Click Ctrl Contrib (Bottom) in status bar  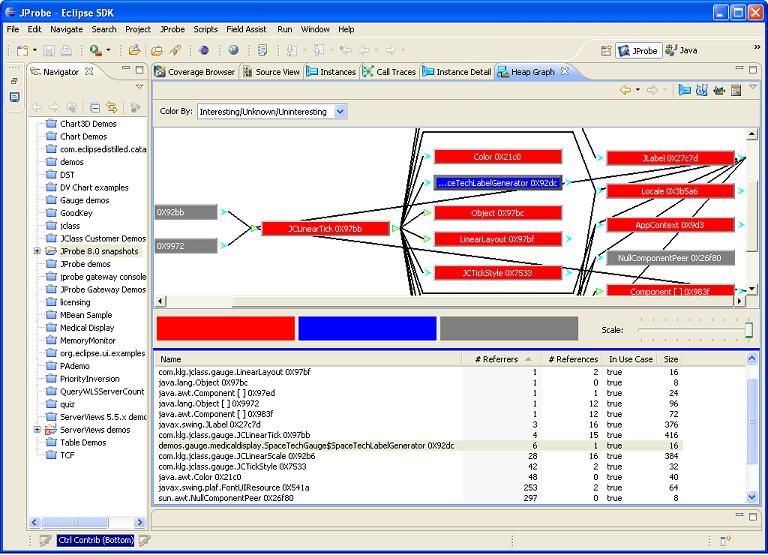click(96, 540)
